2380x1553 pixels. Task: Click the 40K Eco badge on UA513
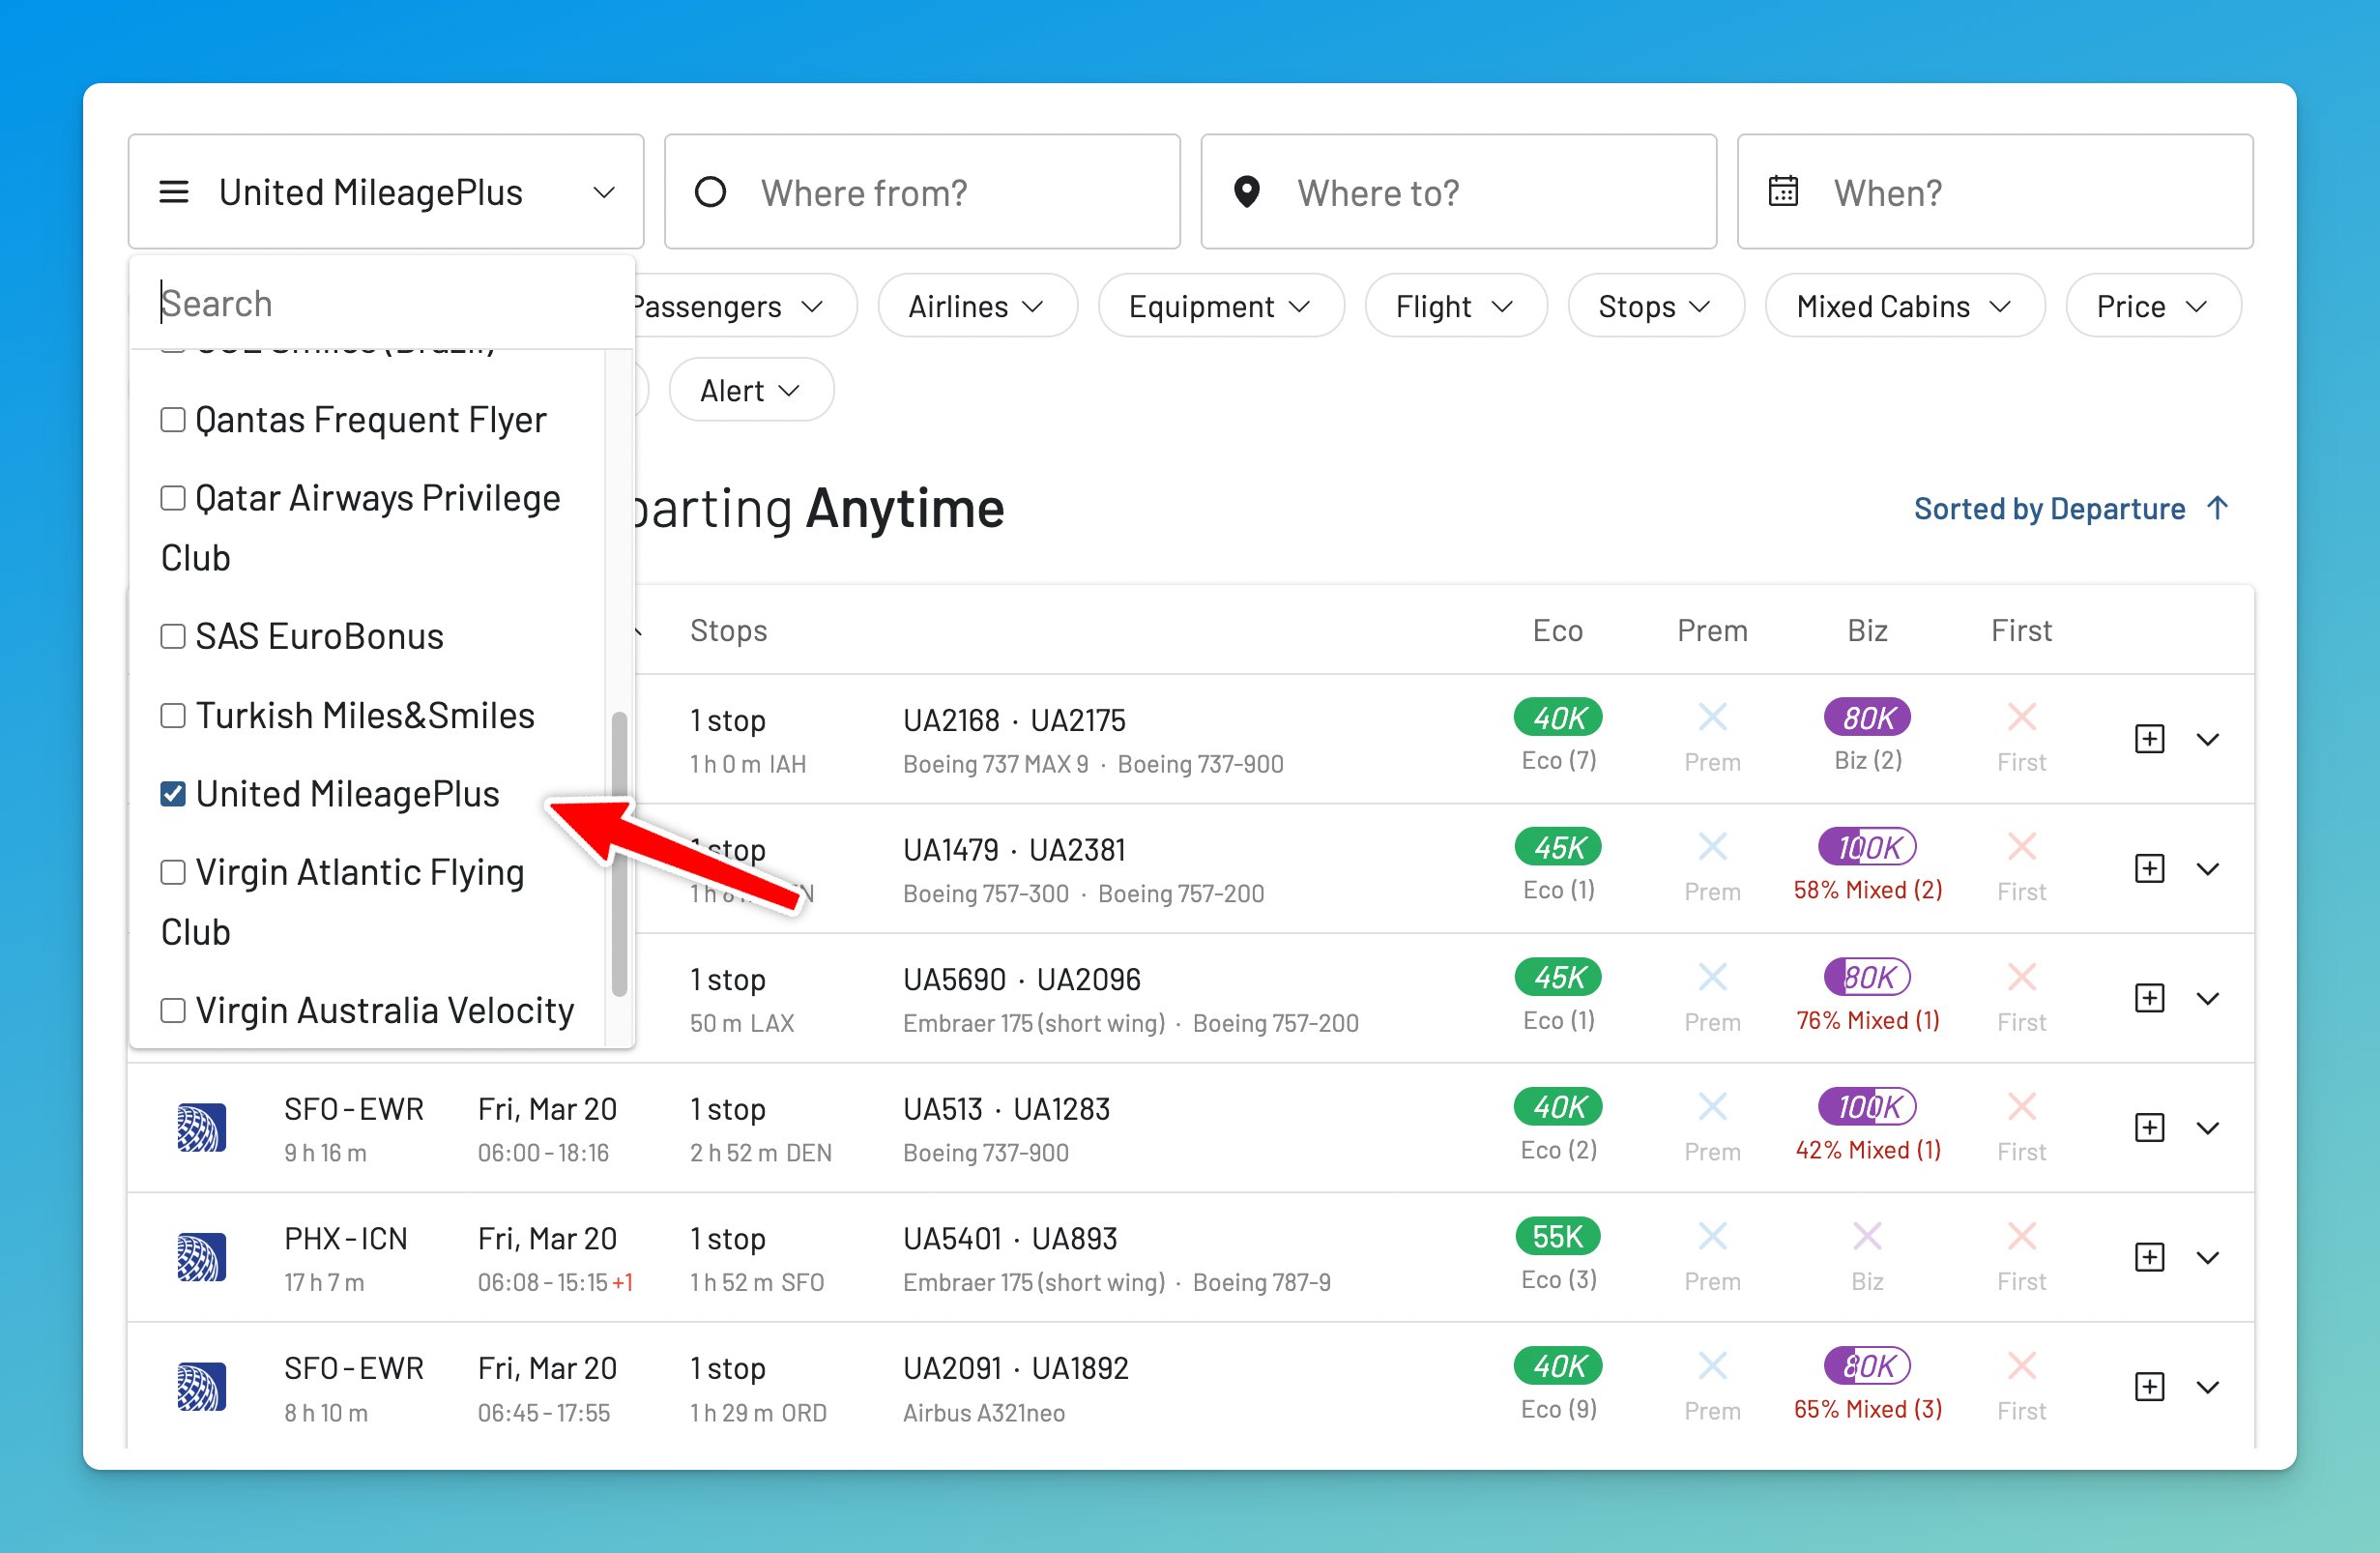pos(1557,1107)
